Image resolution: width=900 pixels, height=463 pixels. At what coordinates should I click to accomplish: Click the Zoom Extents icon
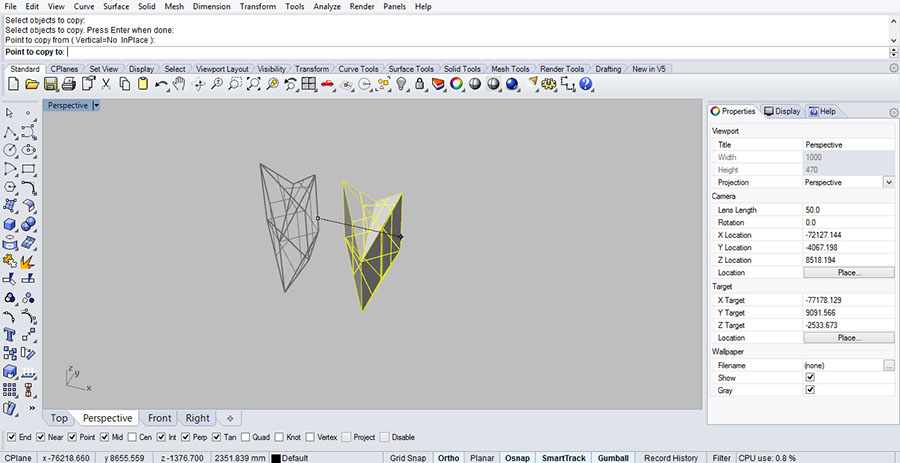click(253, 84)
